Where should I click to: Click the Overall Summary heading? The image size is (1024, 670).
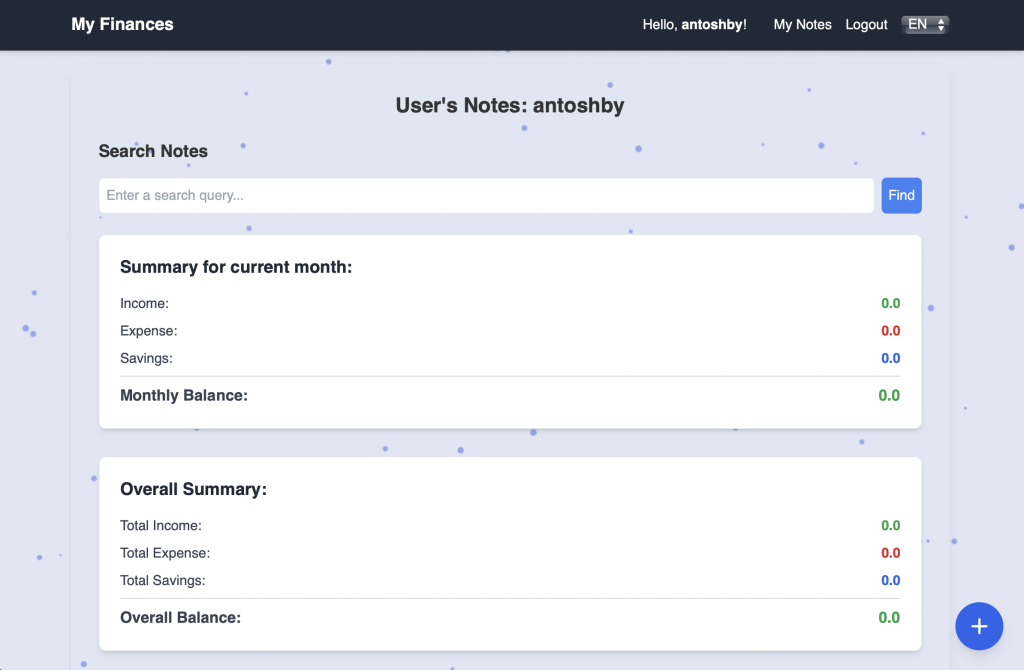[x=193, y=490]
